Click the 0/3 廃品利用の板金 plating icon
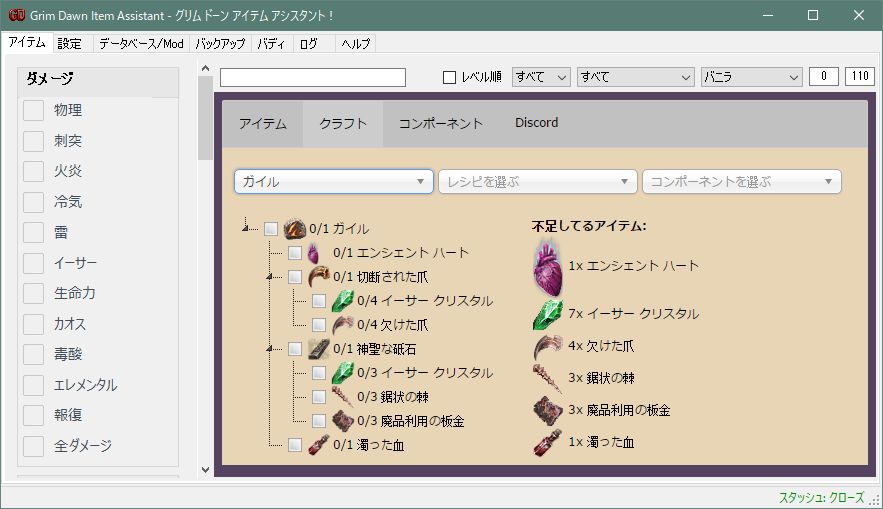 [x=342, y=421]
